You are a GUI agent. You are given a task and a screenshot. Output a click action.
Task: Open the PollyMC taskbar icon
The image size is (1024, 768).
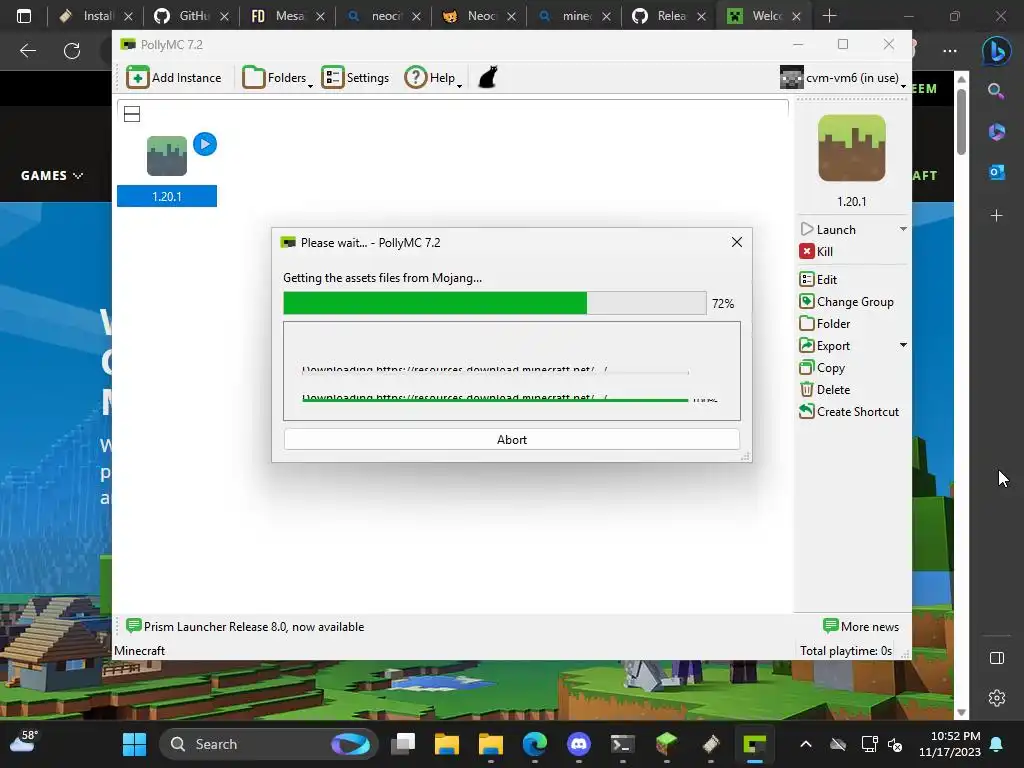[x=754, y=744]
